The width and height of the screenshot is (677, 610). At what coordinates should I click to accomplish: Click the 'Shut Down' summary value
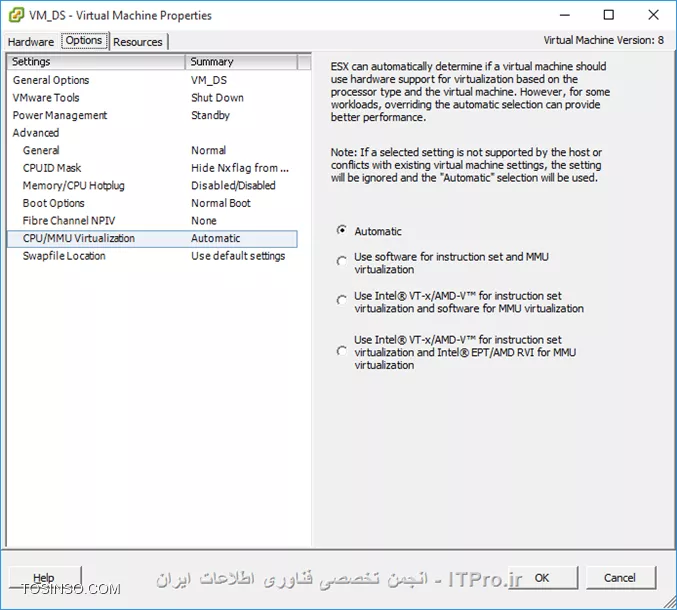click(217, 98)
